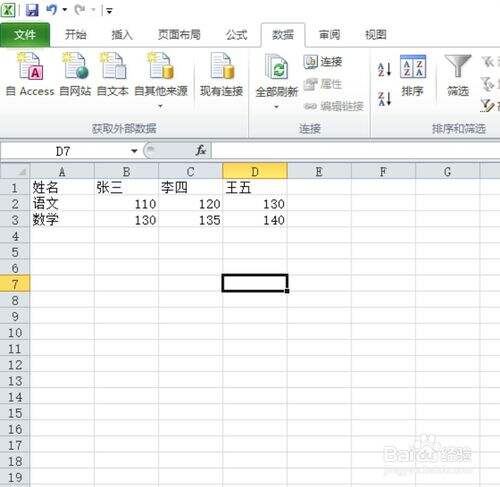
Task: Open the 文件 menu tab
Action: [25, 35]
